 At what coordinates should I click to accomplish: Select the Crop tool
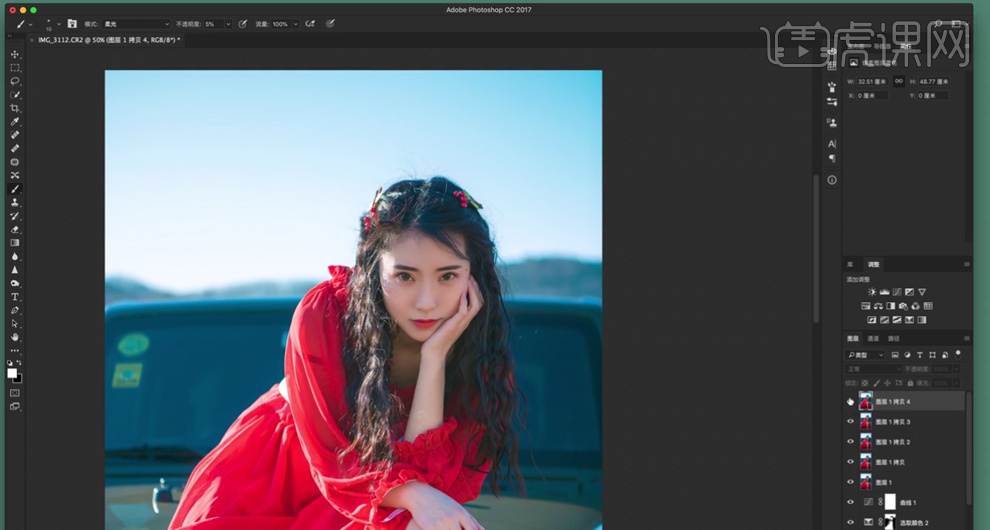[15, 108]
